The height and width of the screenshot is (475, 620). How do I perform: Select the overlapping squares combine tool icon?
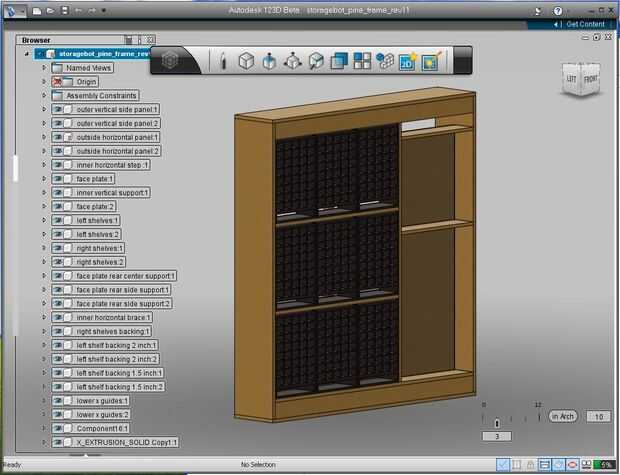(x=339, y=61)
